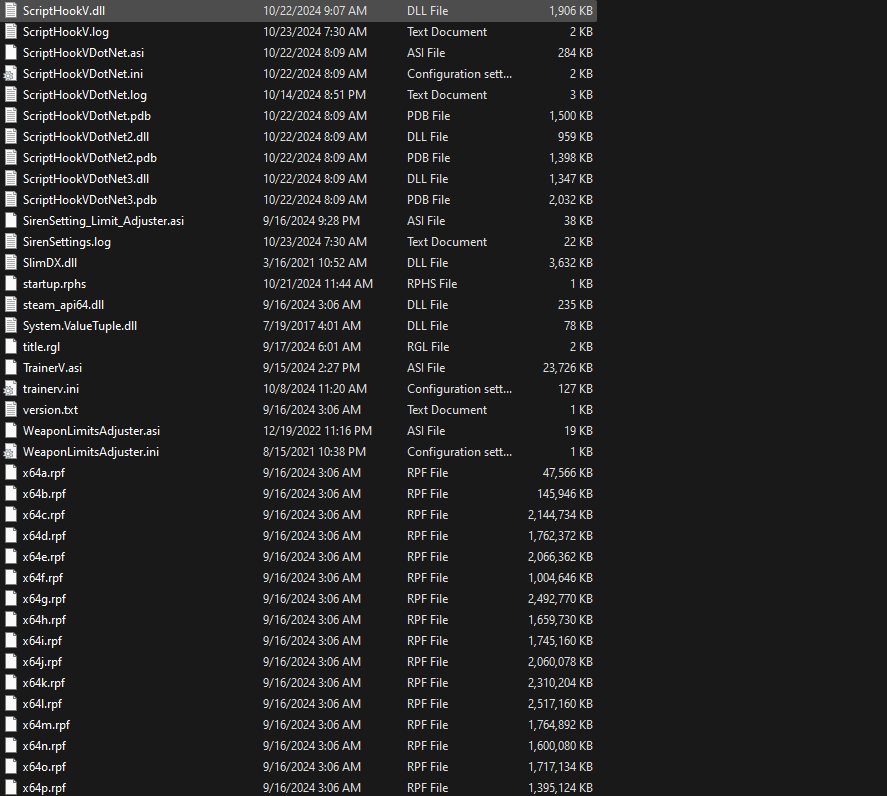887x796 pixels.
Task: Select file name x64i.rpf
Action: pos(42,640)
